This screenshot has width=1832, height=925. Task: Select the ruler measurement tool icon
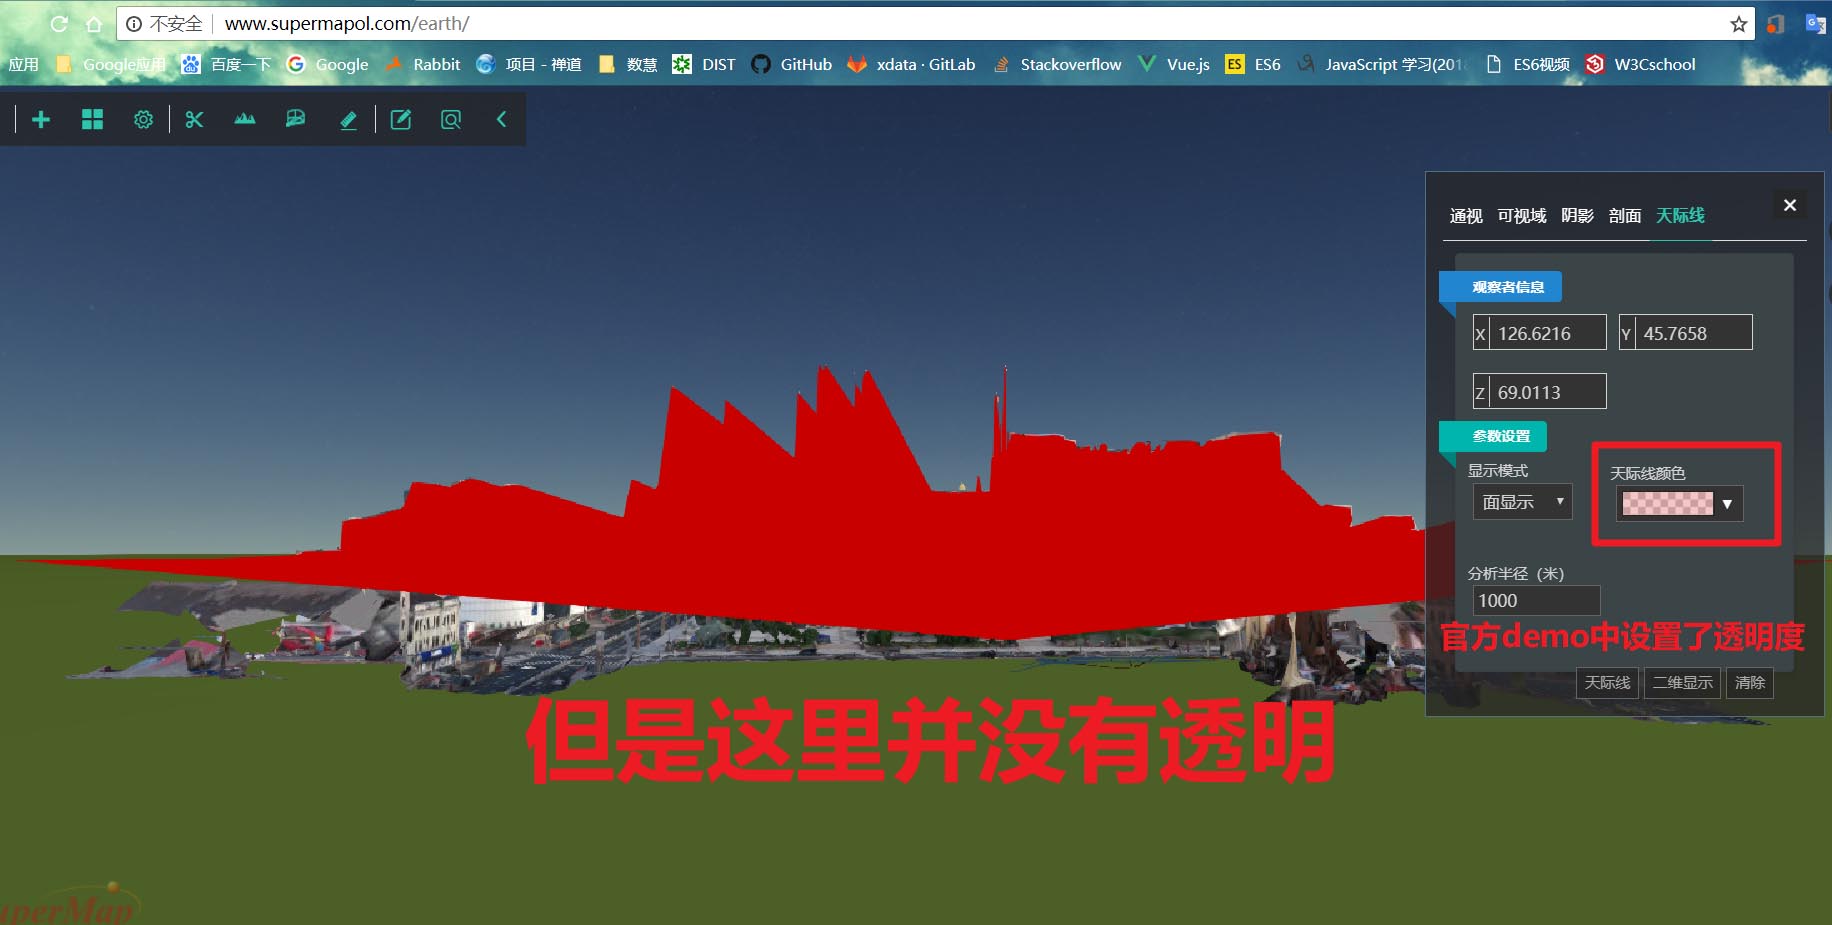point(348,120)
